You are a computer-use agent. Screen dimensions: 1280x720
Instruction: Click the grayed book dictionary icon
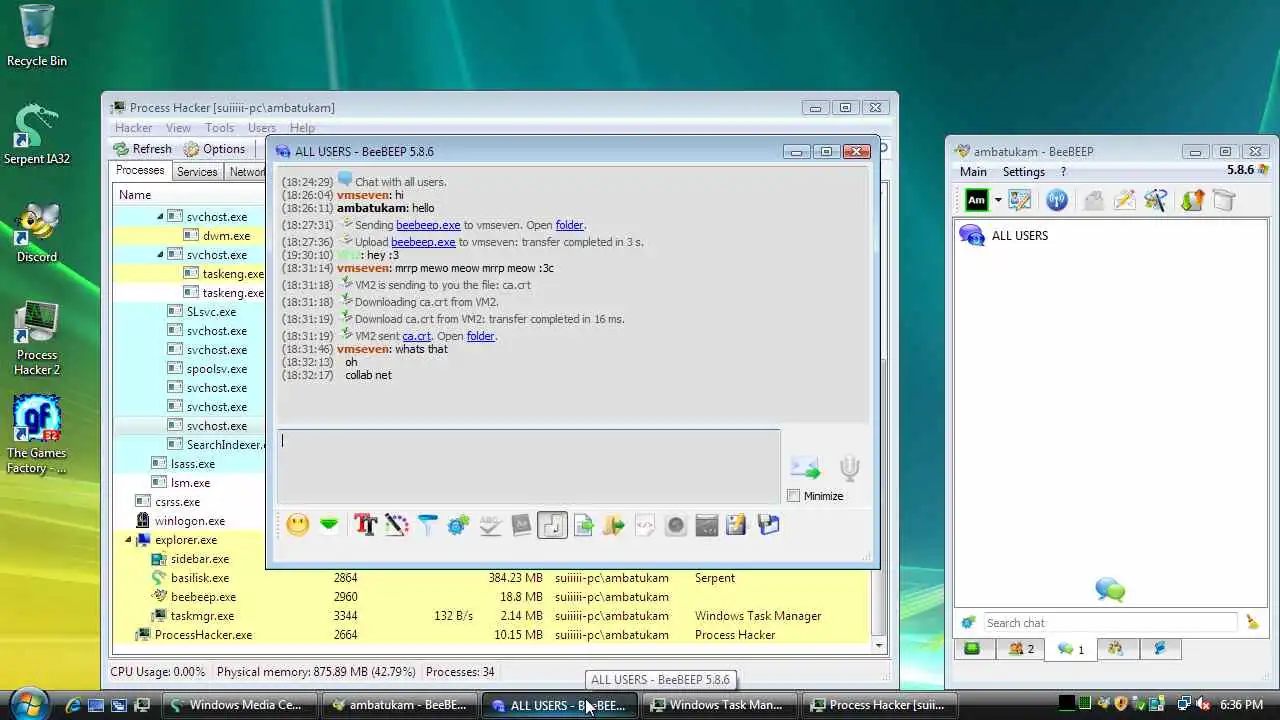click(521, 525)
